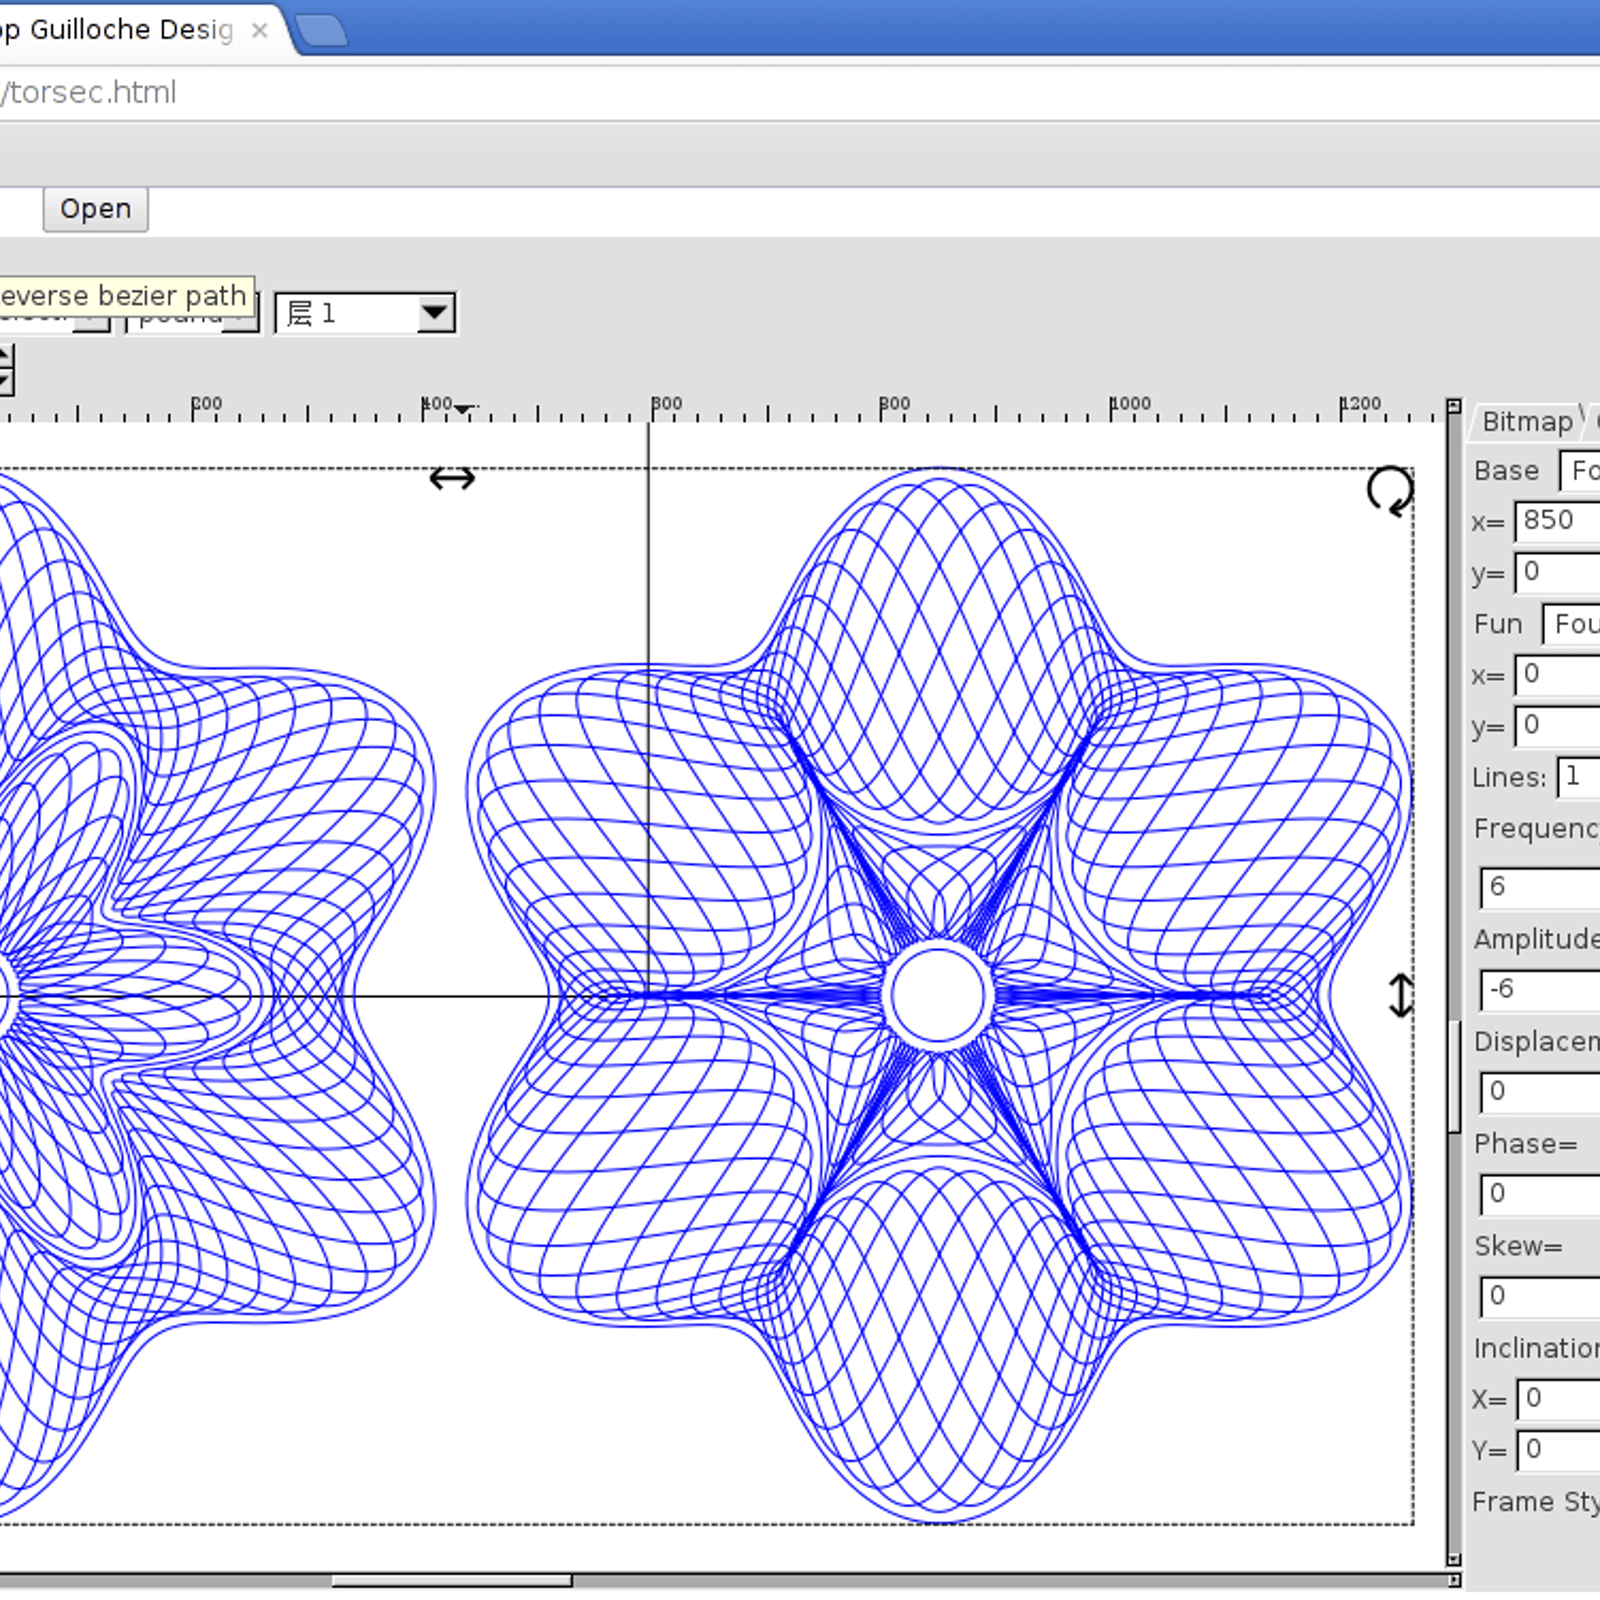Click the Frequency label

(1536, 829)
